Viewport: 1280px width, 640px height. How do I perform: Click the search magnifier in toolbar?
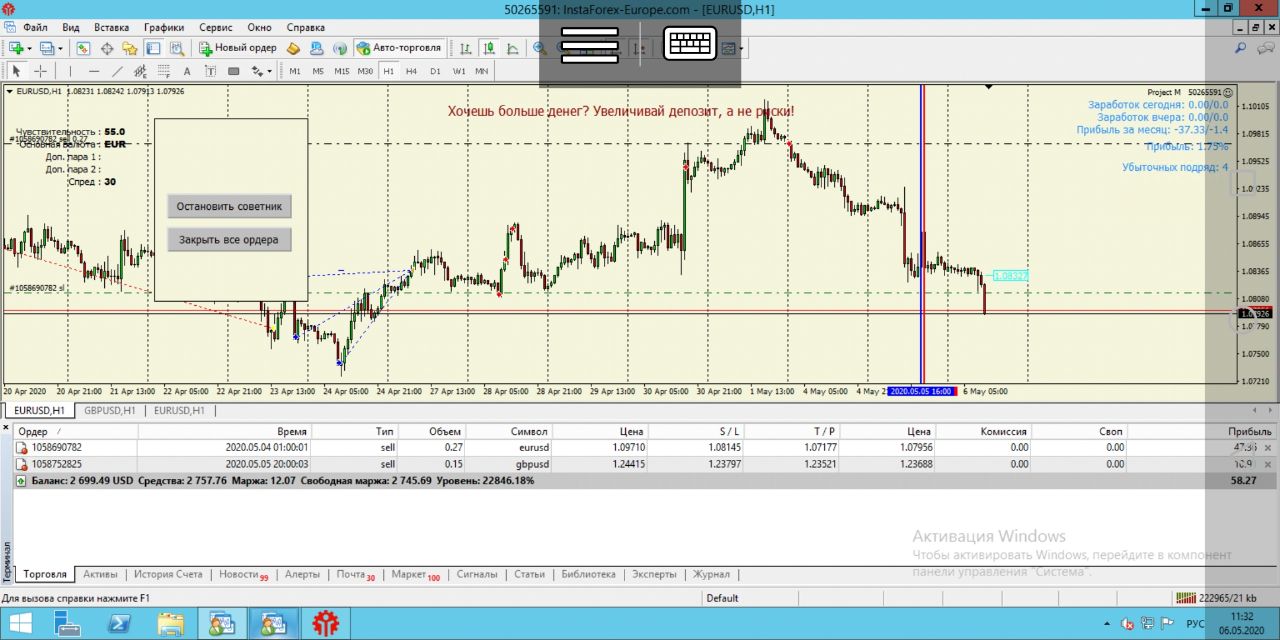pyautogui.click(x=1241, y=48)
